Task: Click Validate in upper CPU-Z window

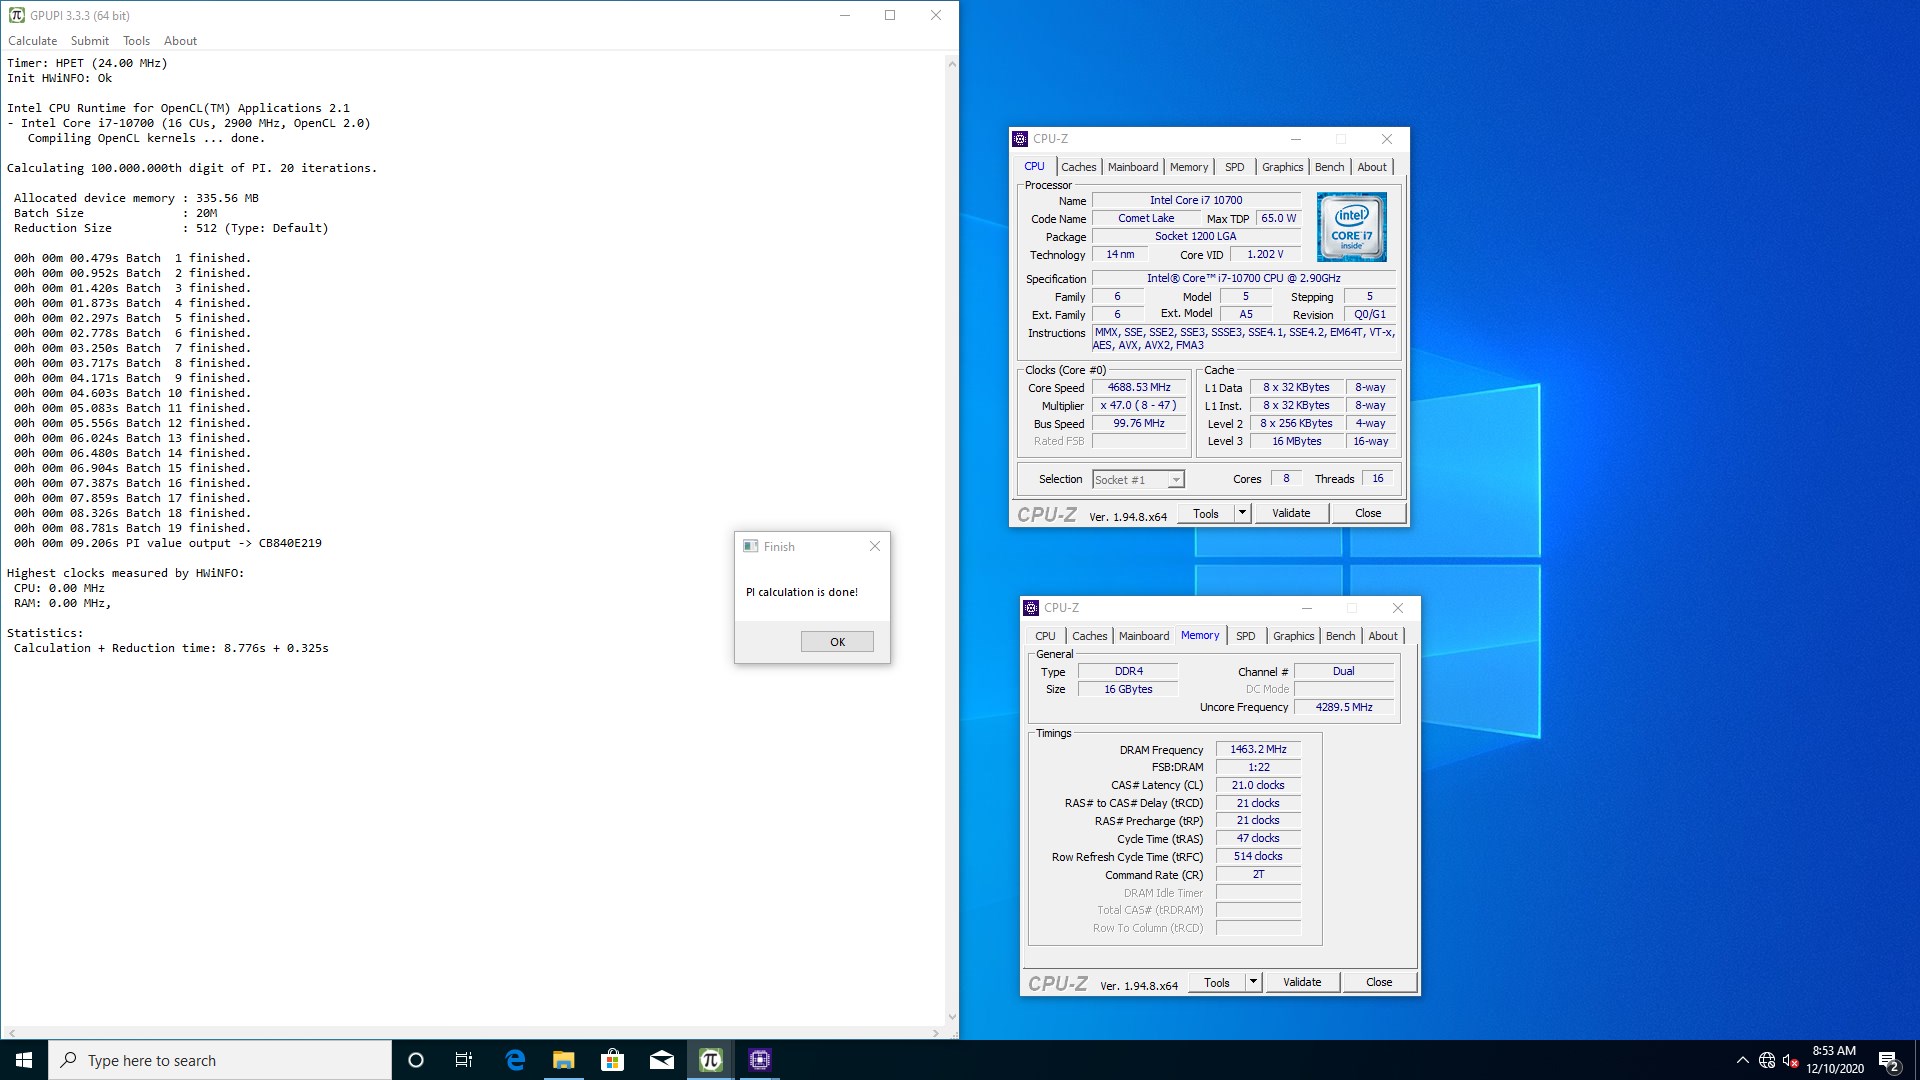Action: 1291,514
